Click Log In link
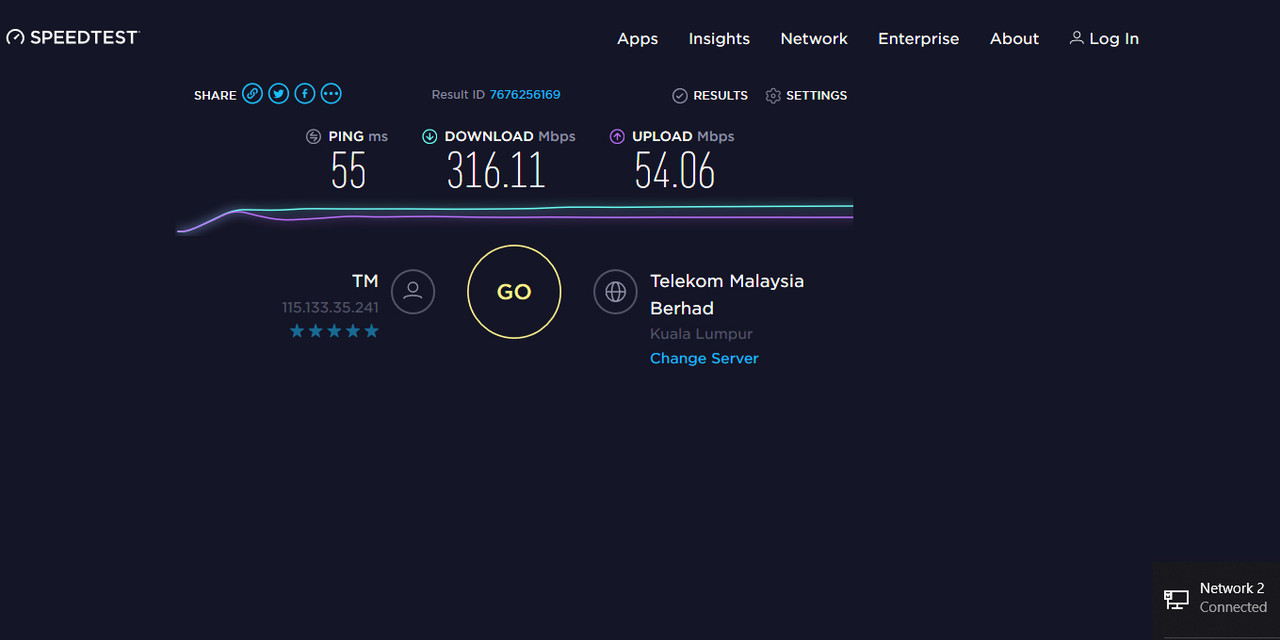This screenshot has width=1280, height=640. coord(1104,39)
